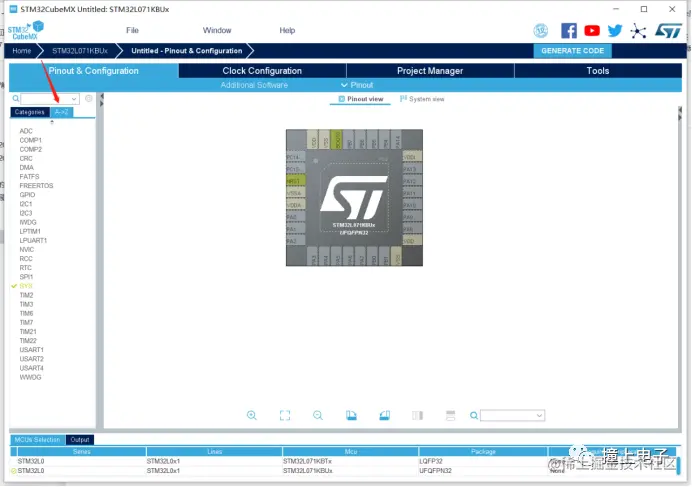The height and width of the screenshot is (487, 692).
Task: Click the UFQFPN32 package cell
Action: [x=435, y=471]
